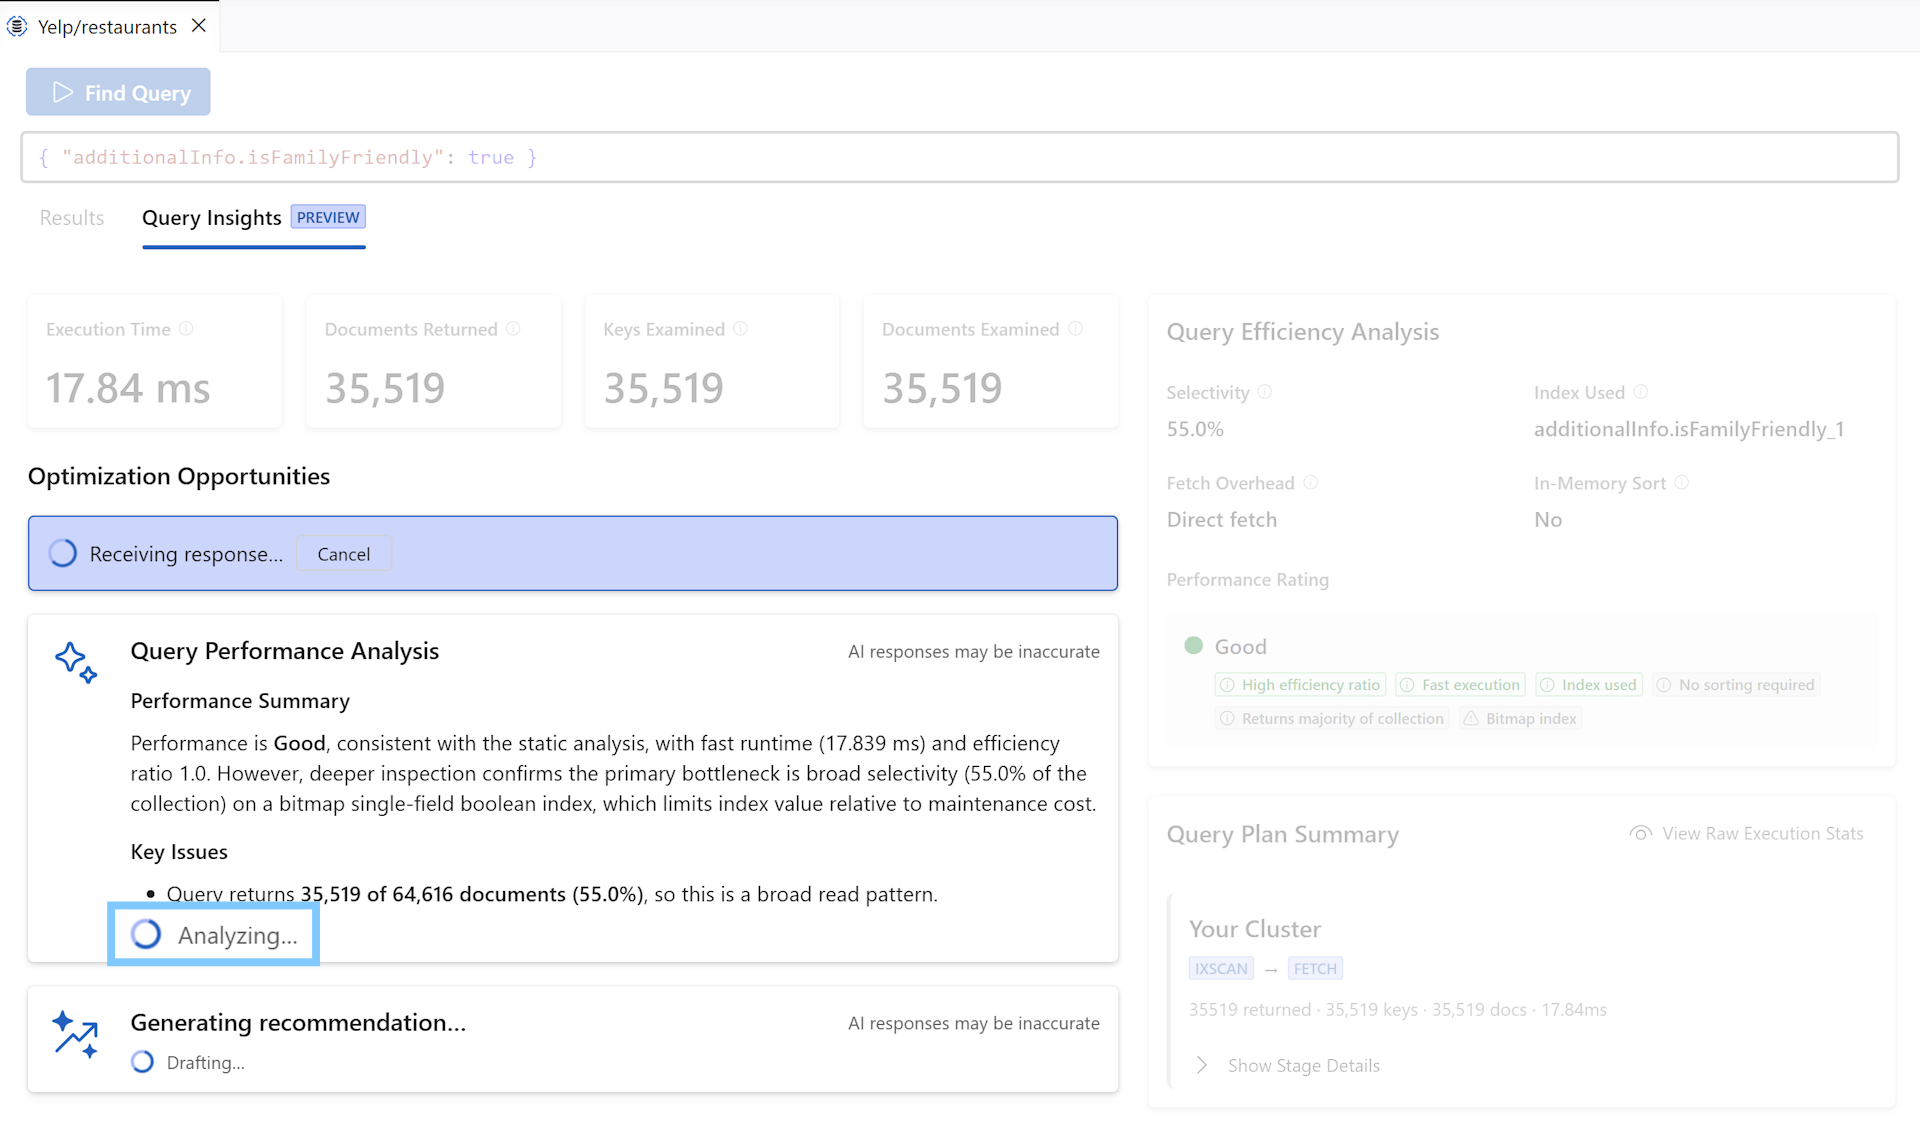This screenshot has width=1920, height=1128.
Task: Click the Query Performance Analysis heading
Action: coord(285,651)
